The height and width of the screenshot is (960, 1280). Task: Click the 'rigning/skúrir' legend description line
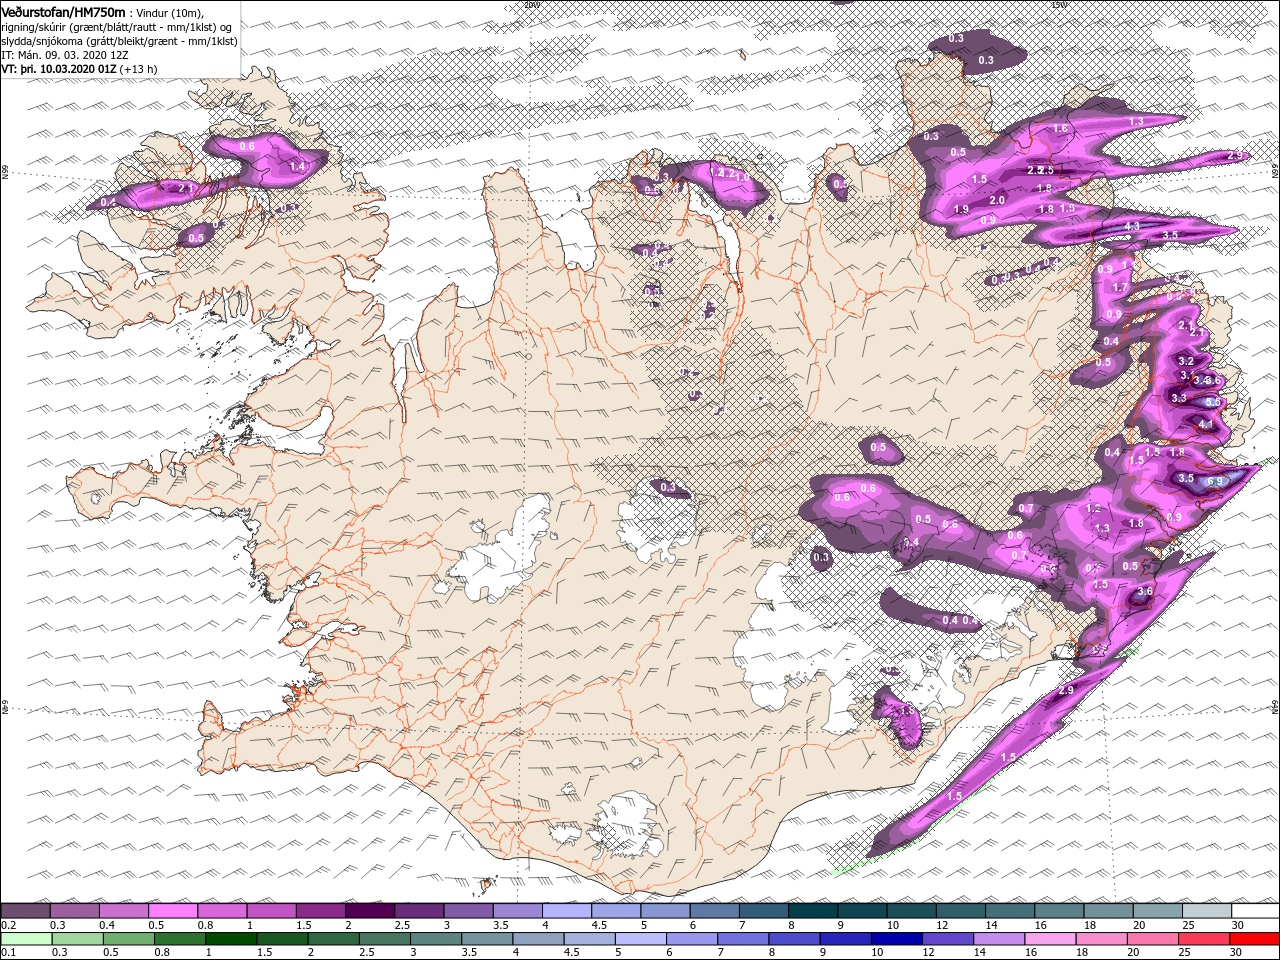[117, 26]
